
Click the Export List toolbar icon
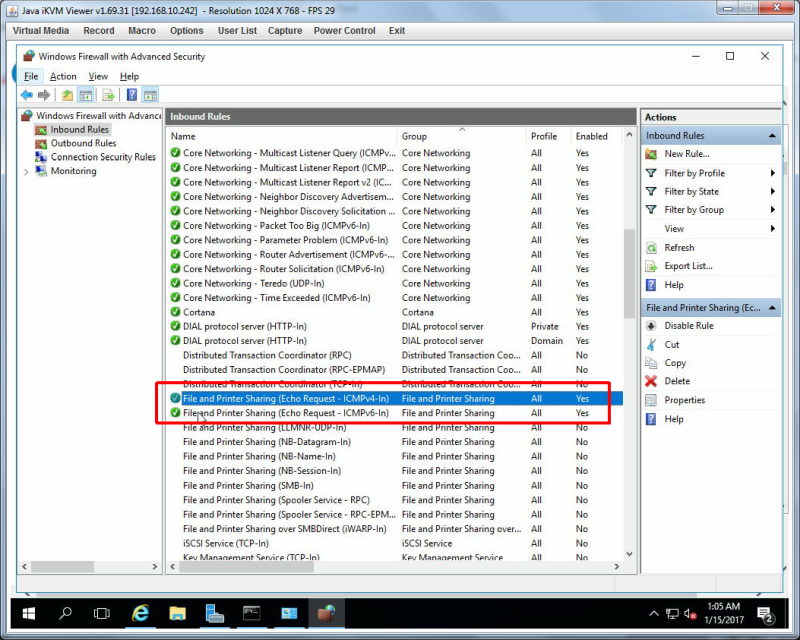click(108, 95)
